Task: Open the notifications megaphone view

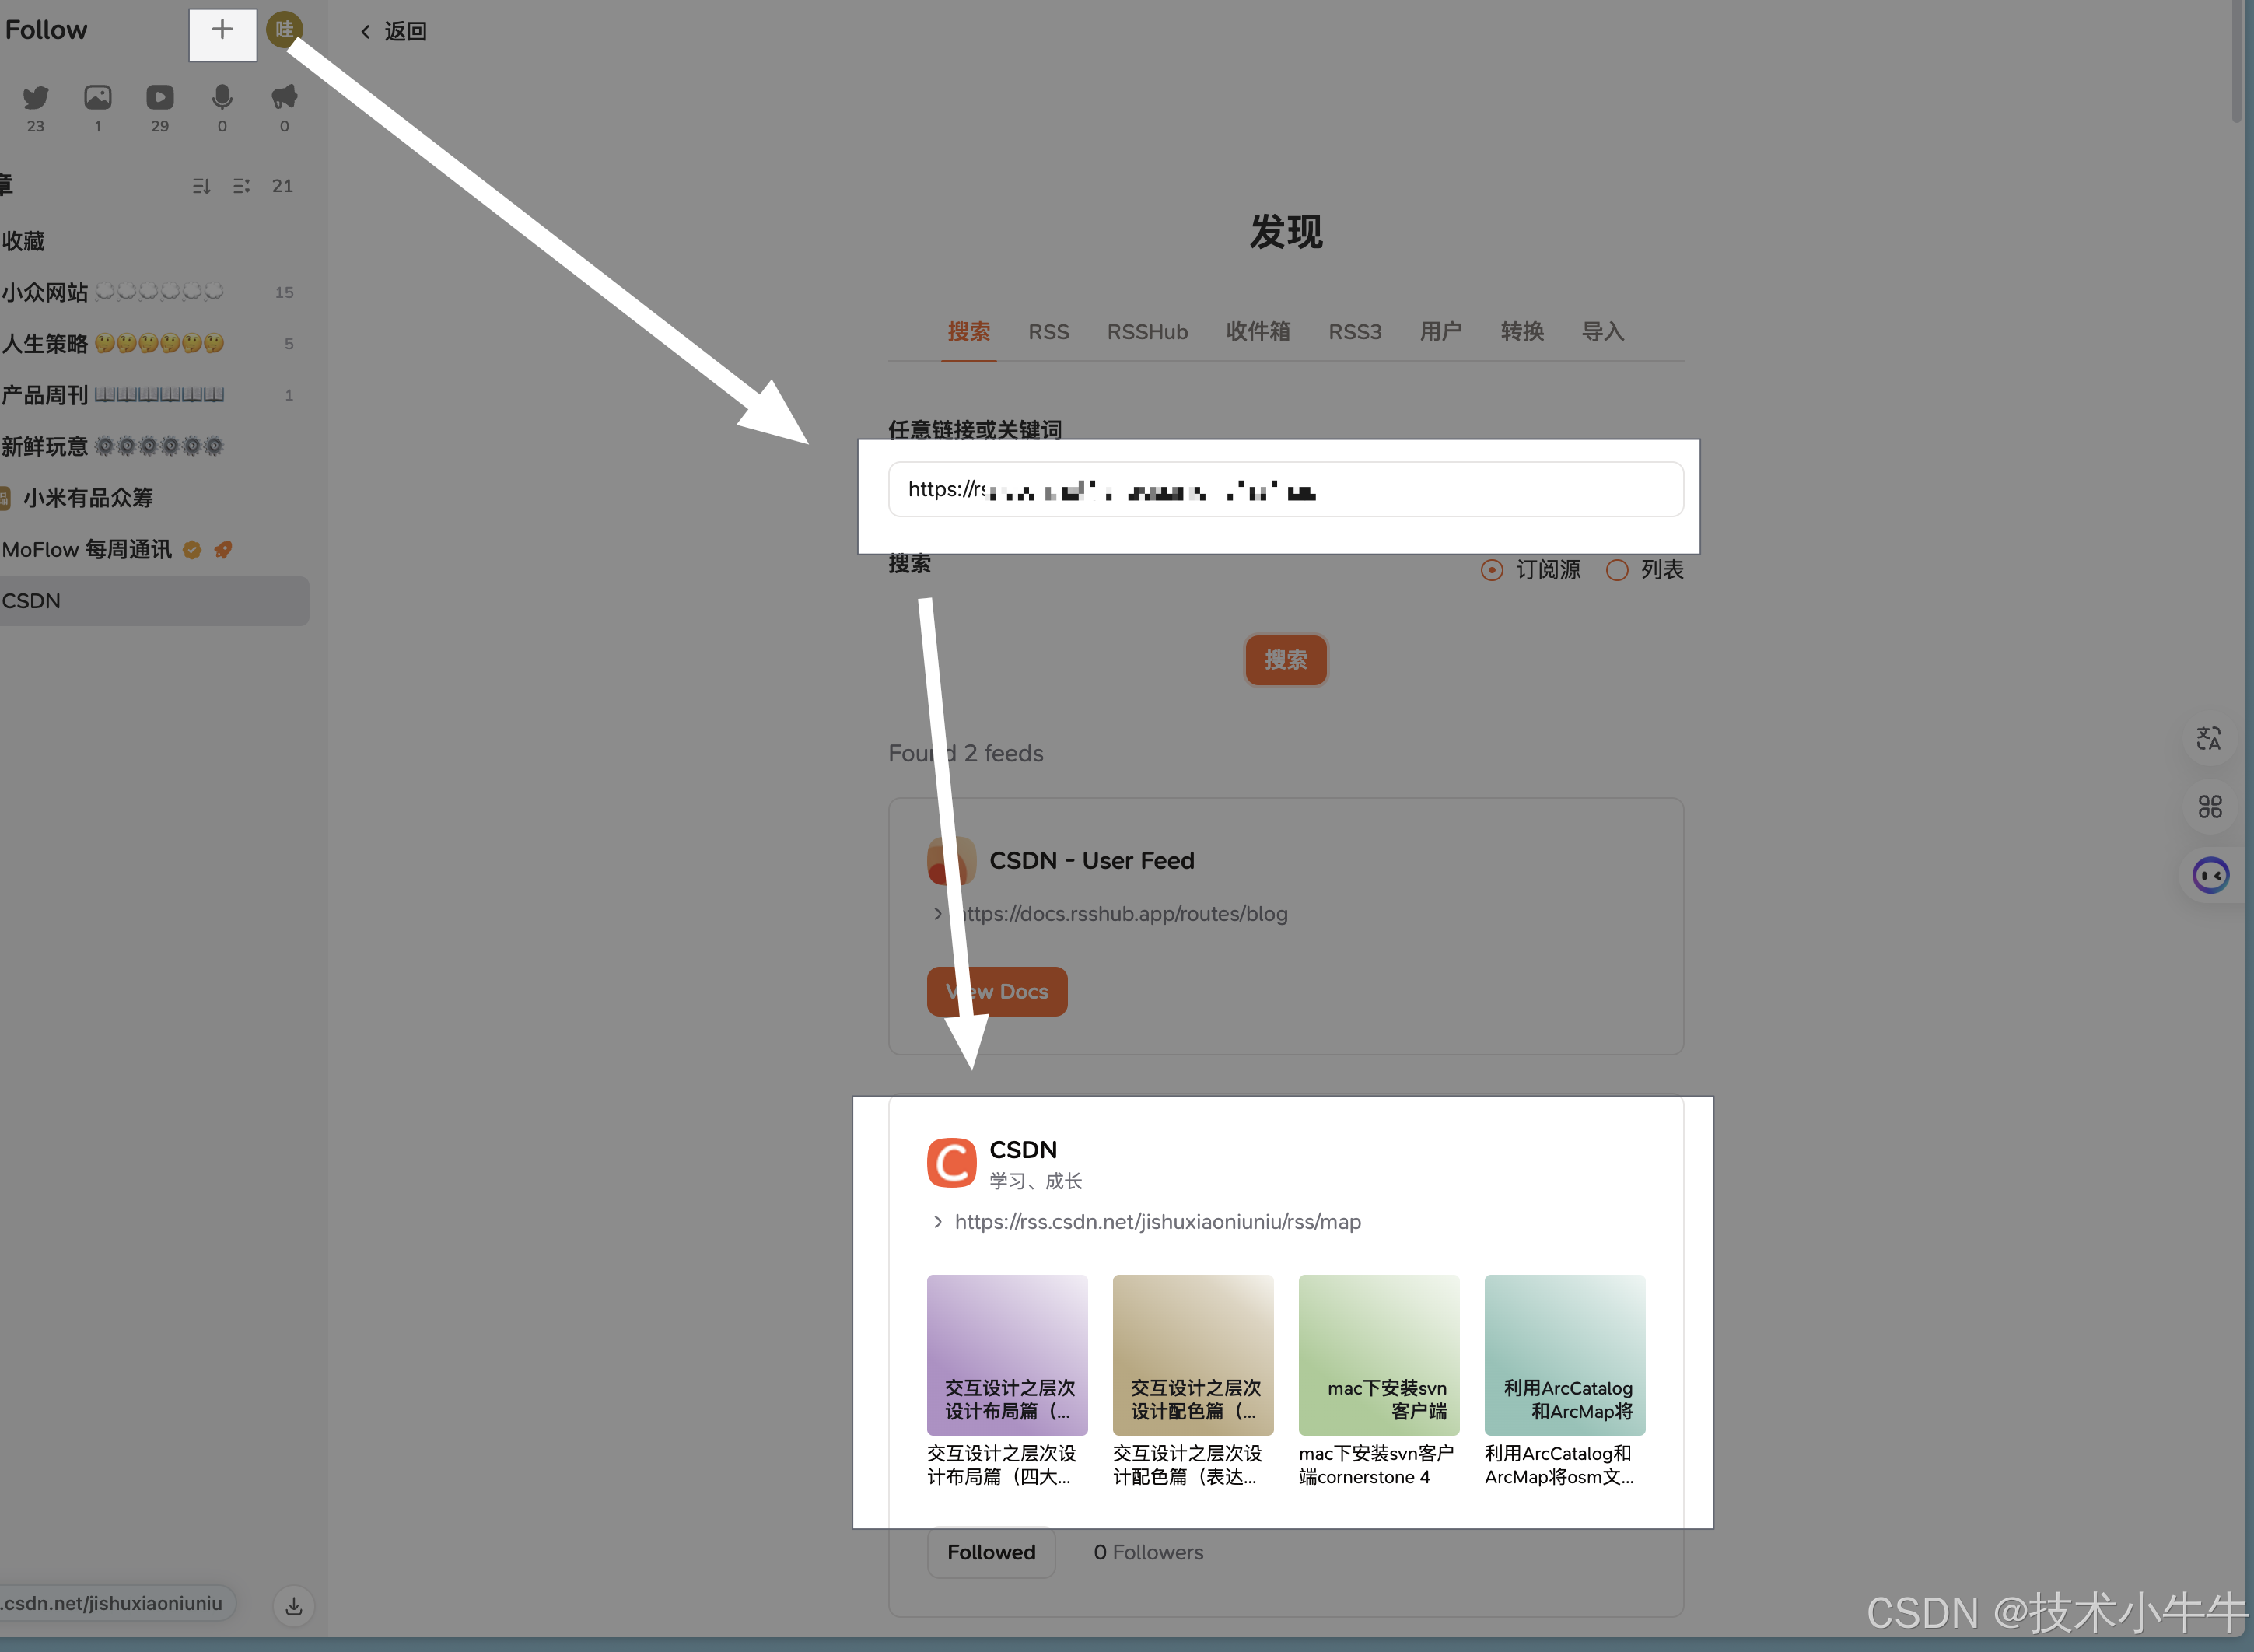Action: 284,98
